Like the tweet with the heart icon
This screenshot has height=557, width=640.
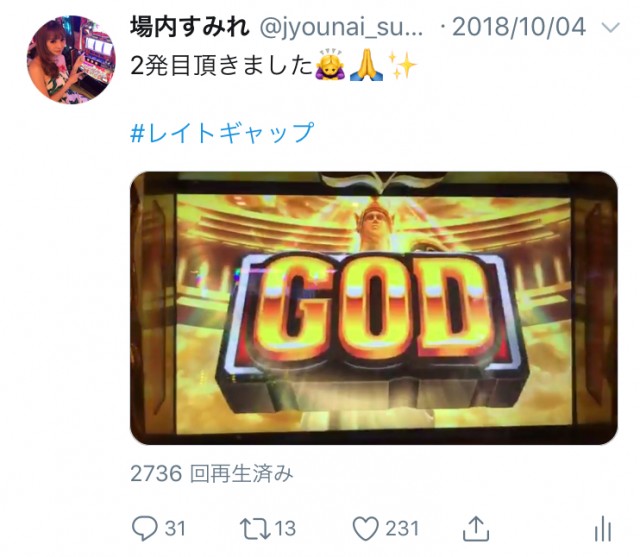coord(365,529)
